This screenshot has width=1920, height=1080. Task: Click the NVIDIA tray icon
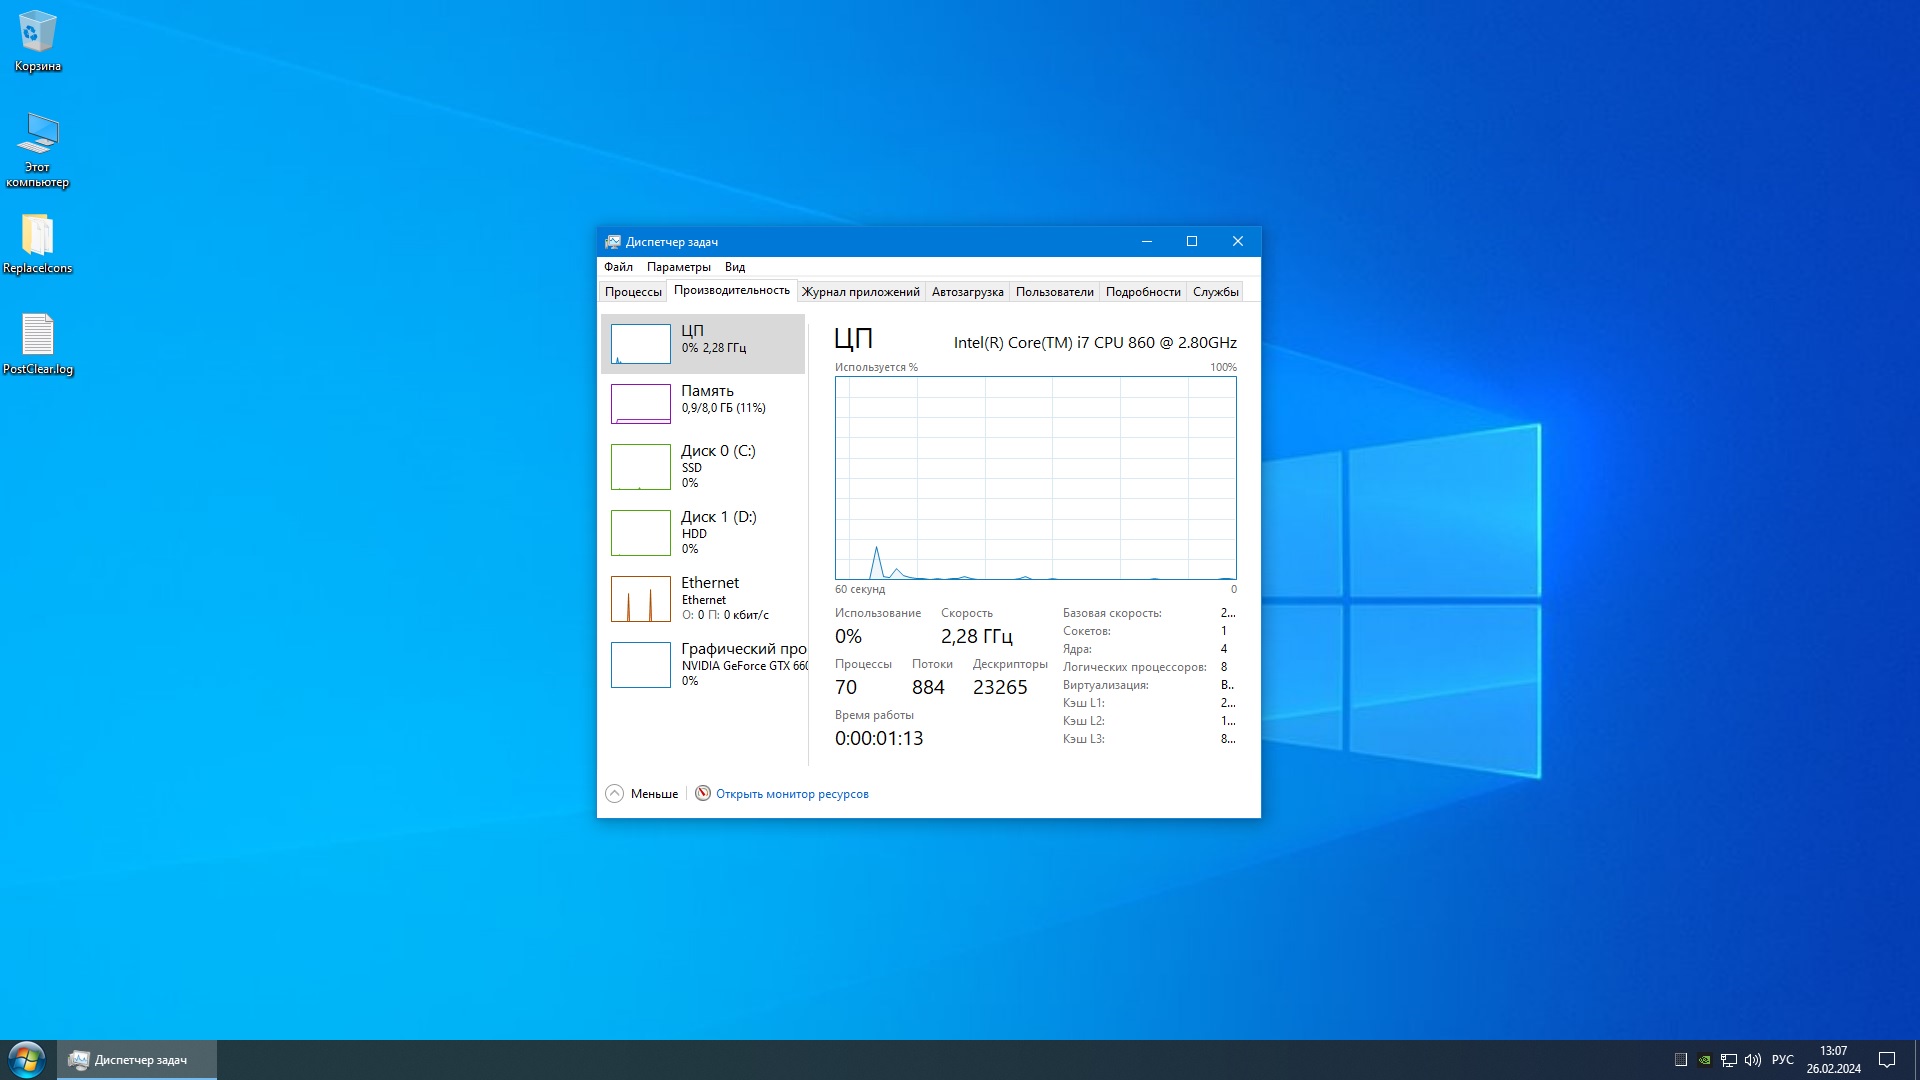pyautogui.click(x=1704, y=1060)
